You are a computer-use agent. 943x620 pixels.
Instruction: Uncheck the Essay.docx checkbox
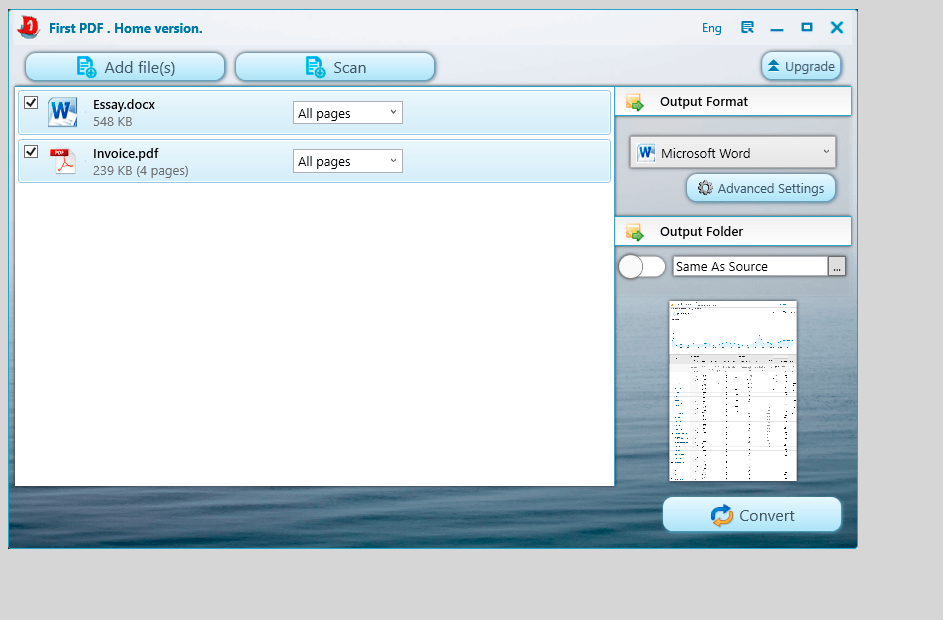tap(31, 103)
